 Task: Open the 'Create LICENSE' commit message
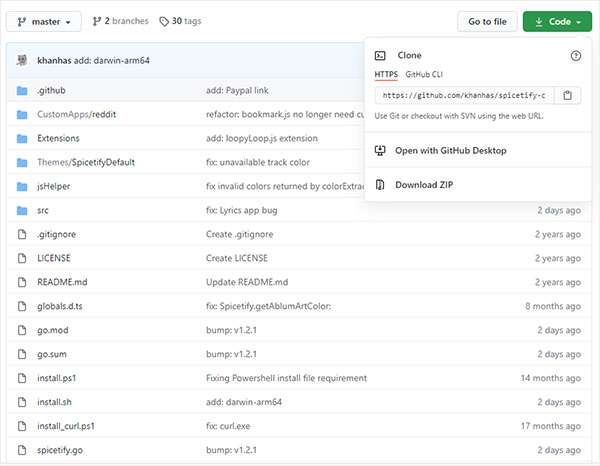pos(237,258)
